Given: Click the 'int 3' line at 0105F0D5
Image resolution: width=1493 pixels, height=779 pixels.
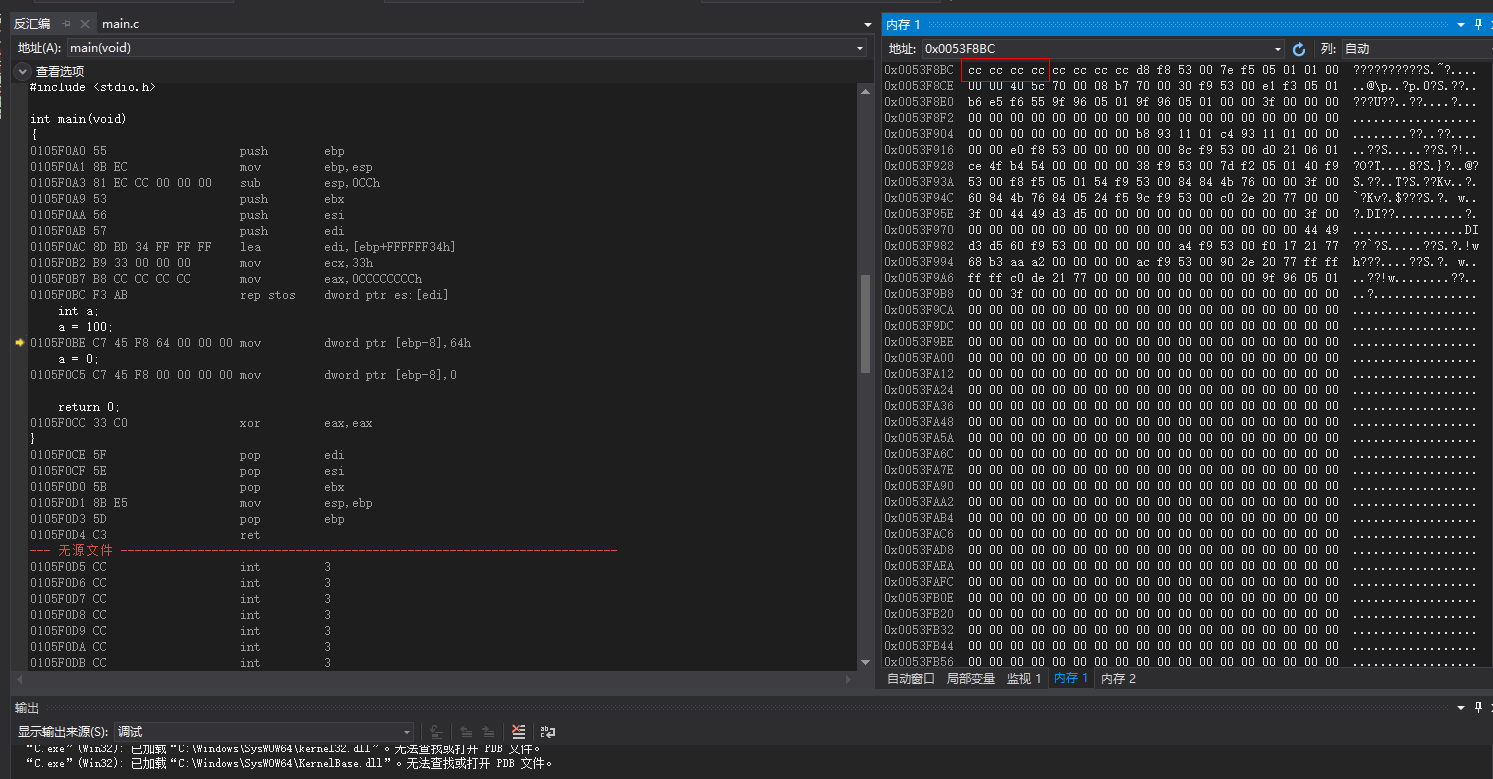Looking at the screenshot, I should [x=181, y=567].
